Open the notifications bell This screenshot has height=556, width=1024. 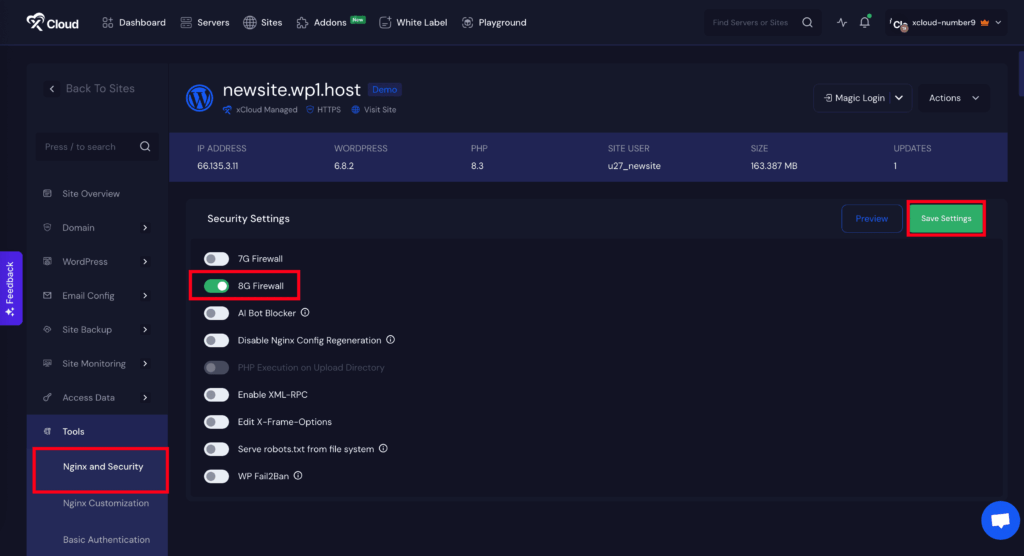point(865,22)
